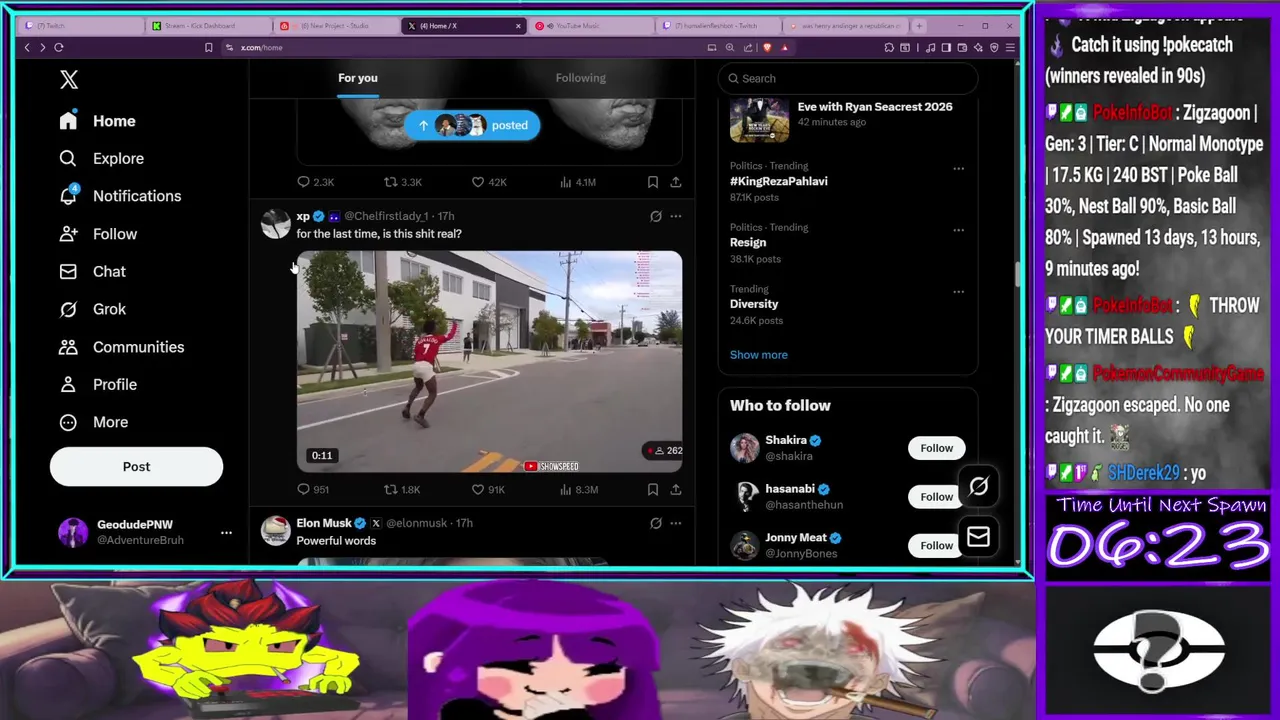Open Communities in the sidebar
Screen dimensions: 1280x720
pos(121,347)
